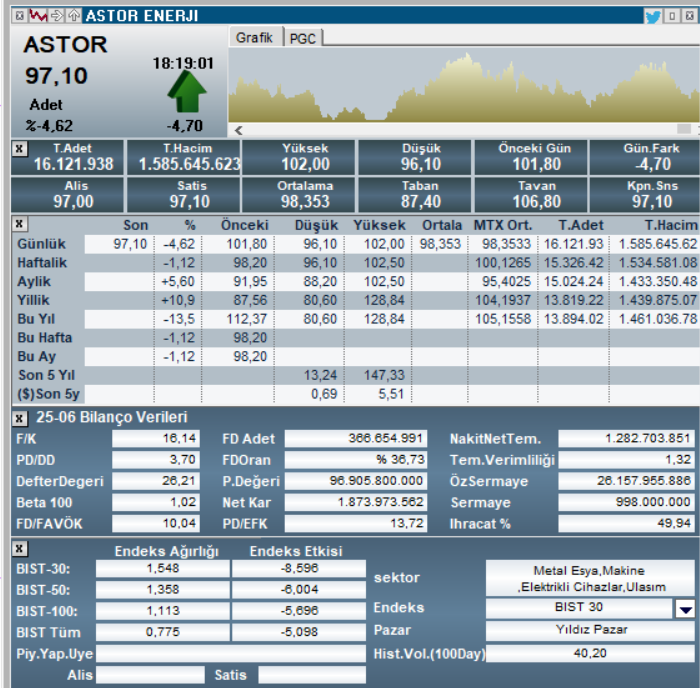The width and height of the screenshot is (700, 688).
Task: Click the chart icon in the title bar
Action: (38, 16)
